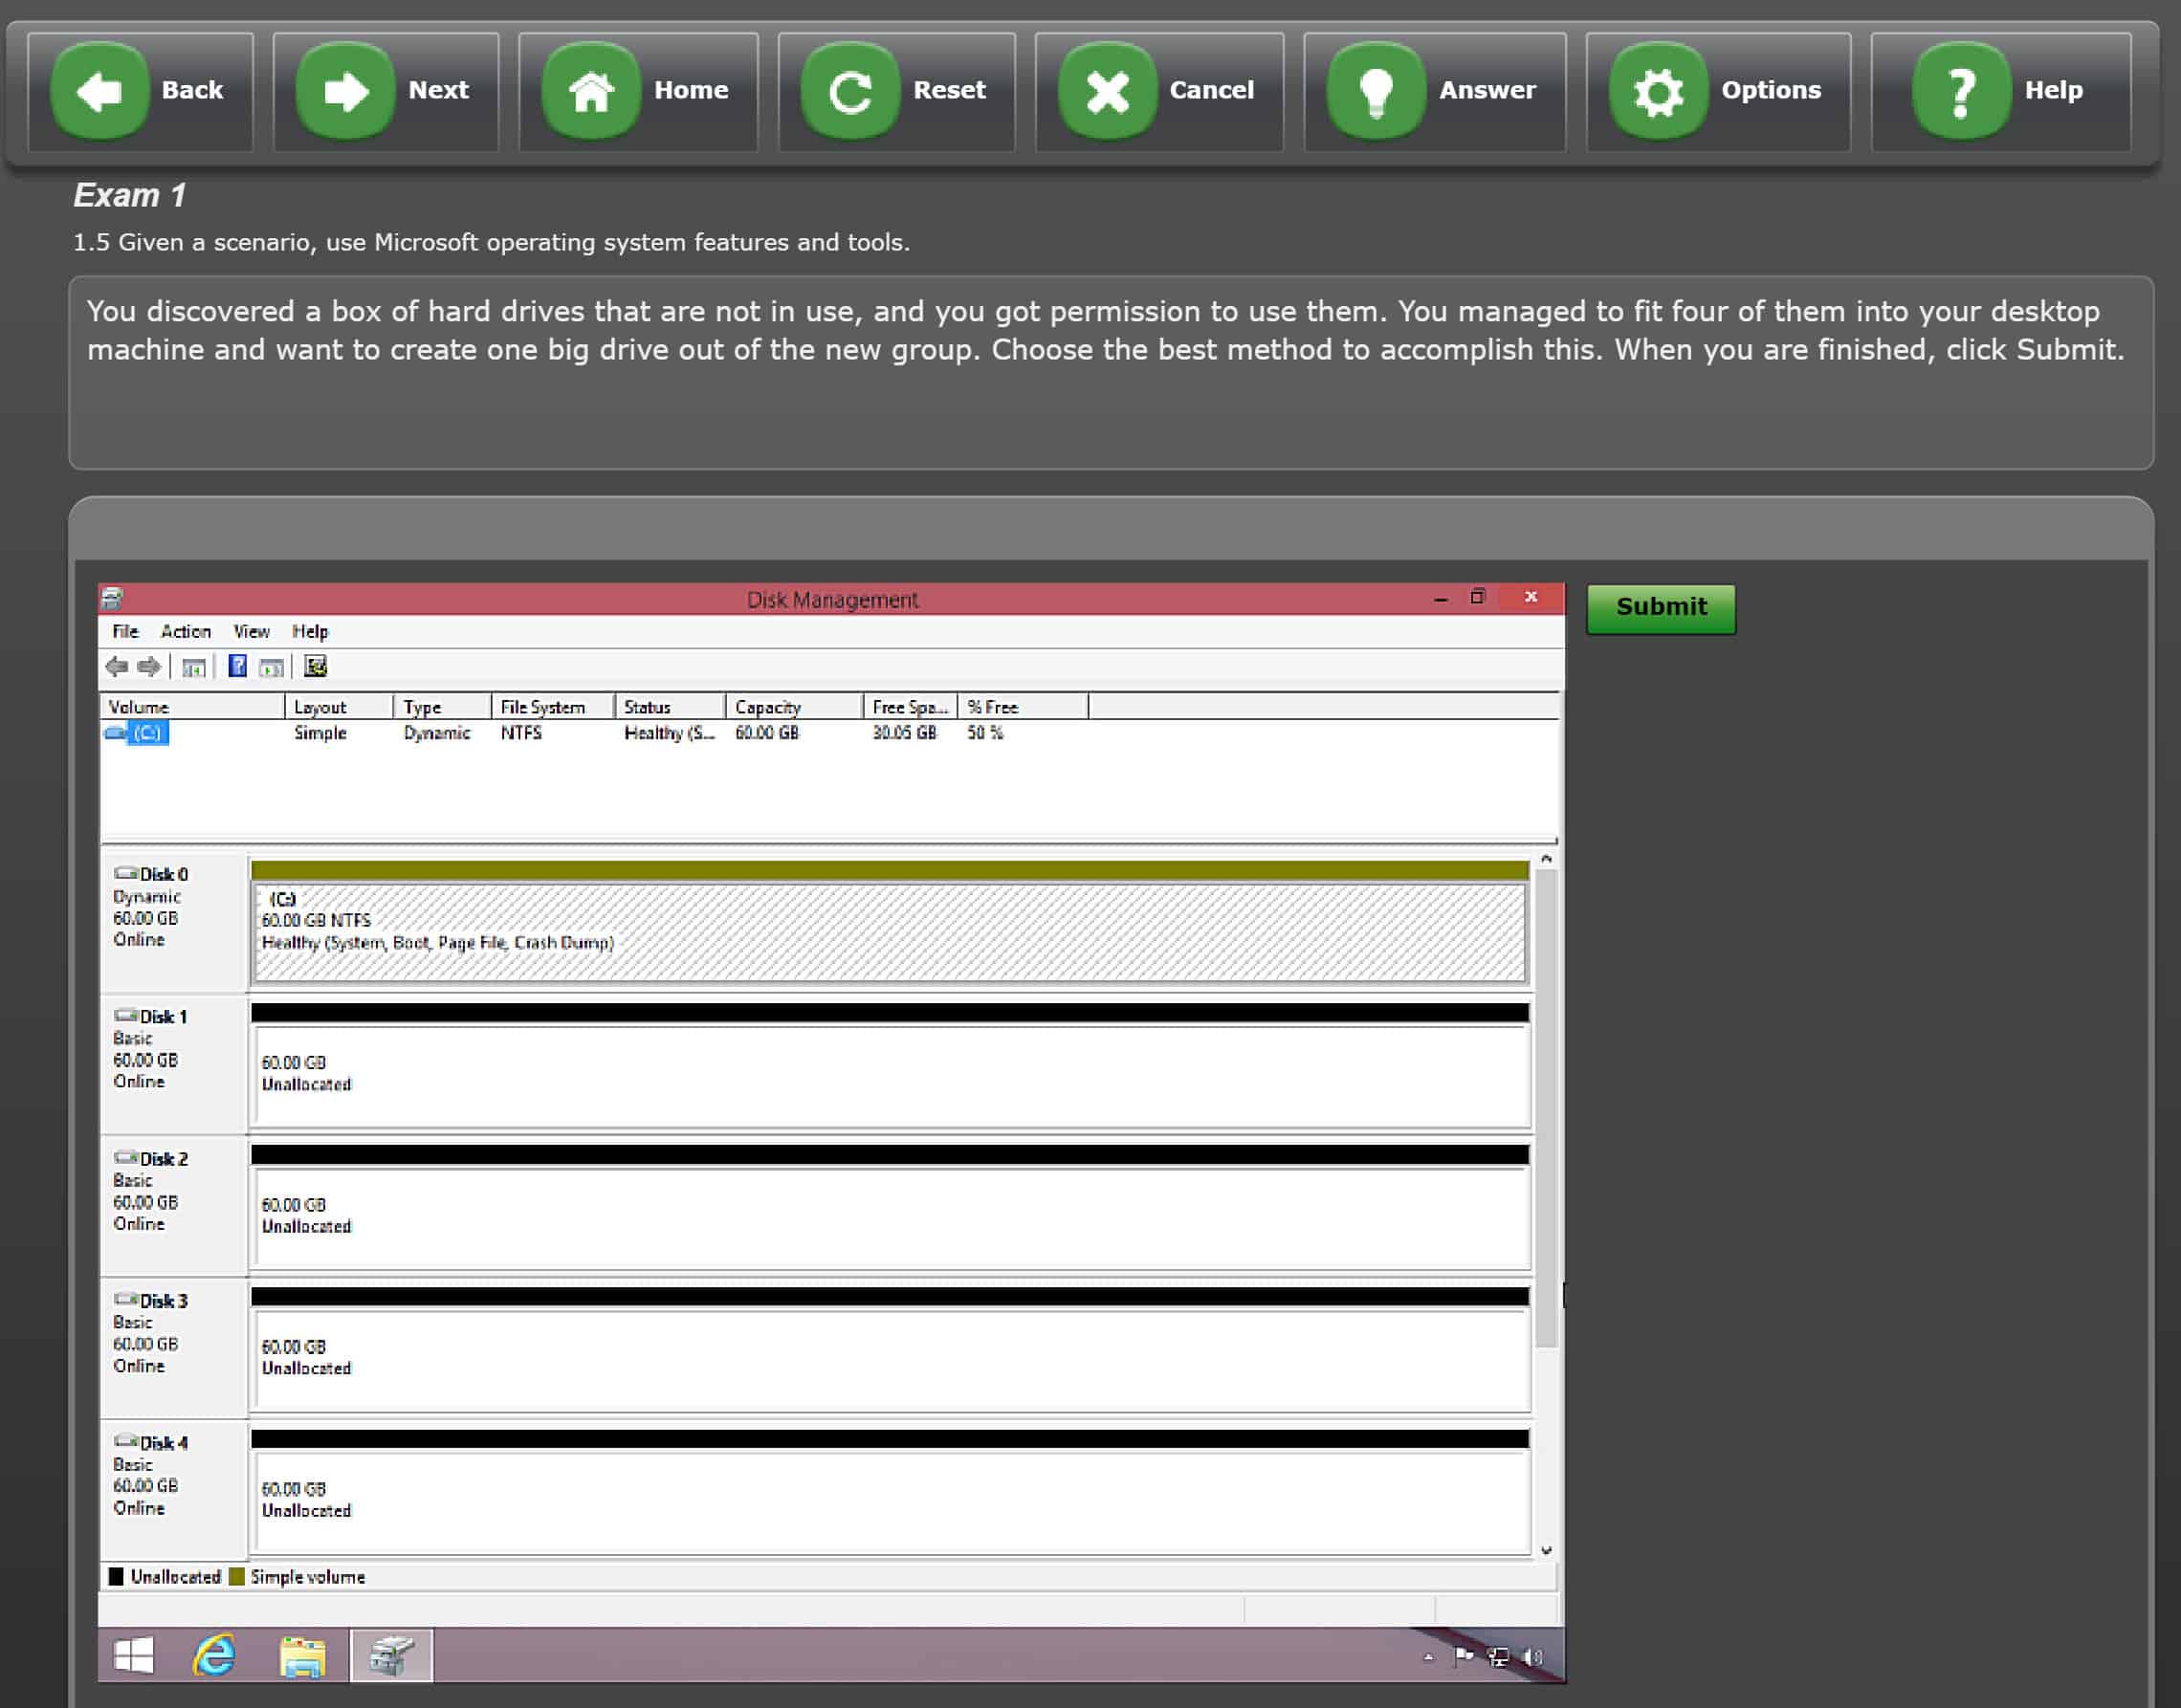Click the Next navigation icon
Image resolution: width=2181 pixels, height=1708 pixels.
point(343,87)
